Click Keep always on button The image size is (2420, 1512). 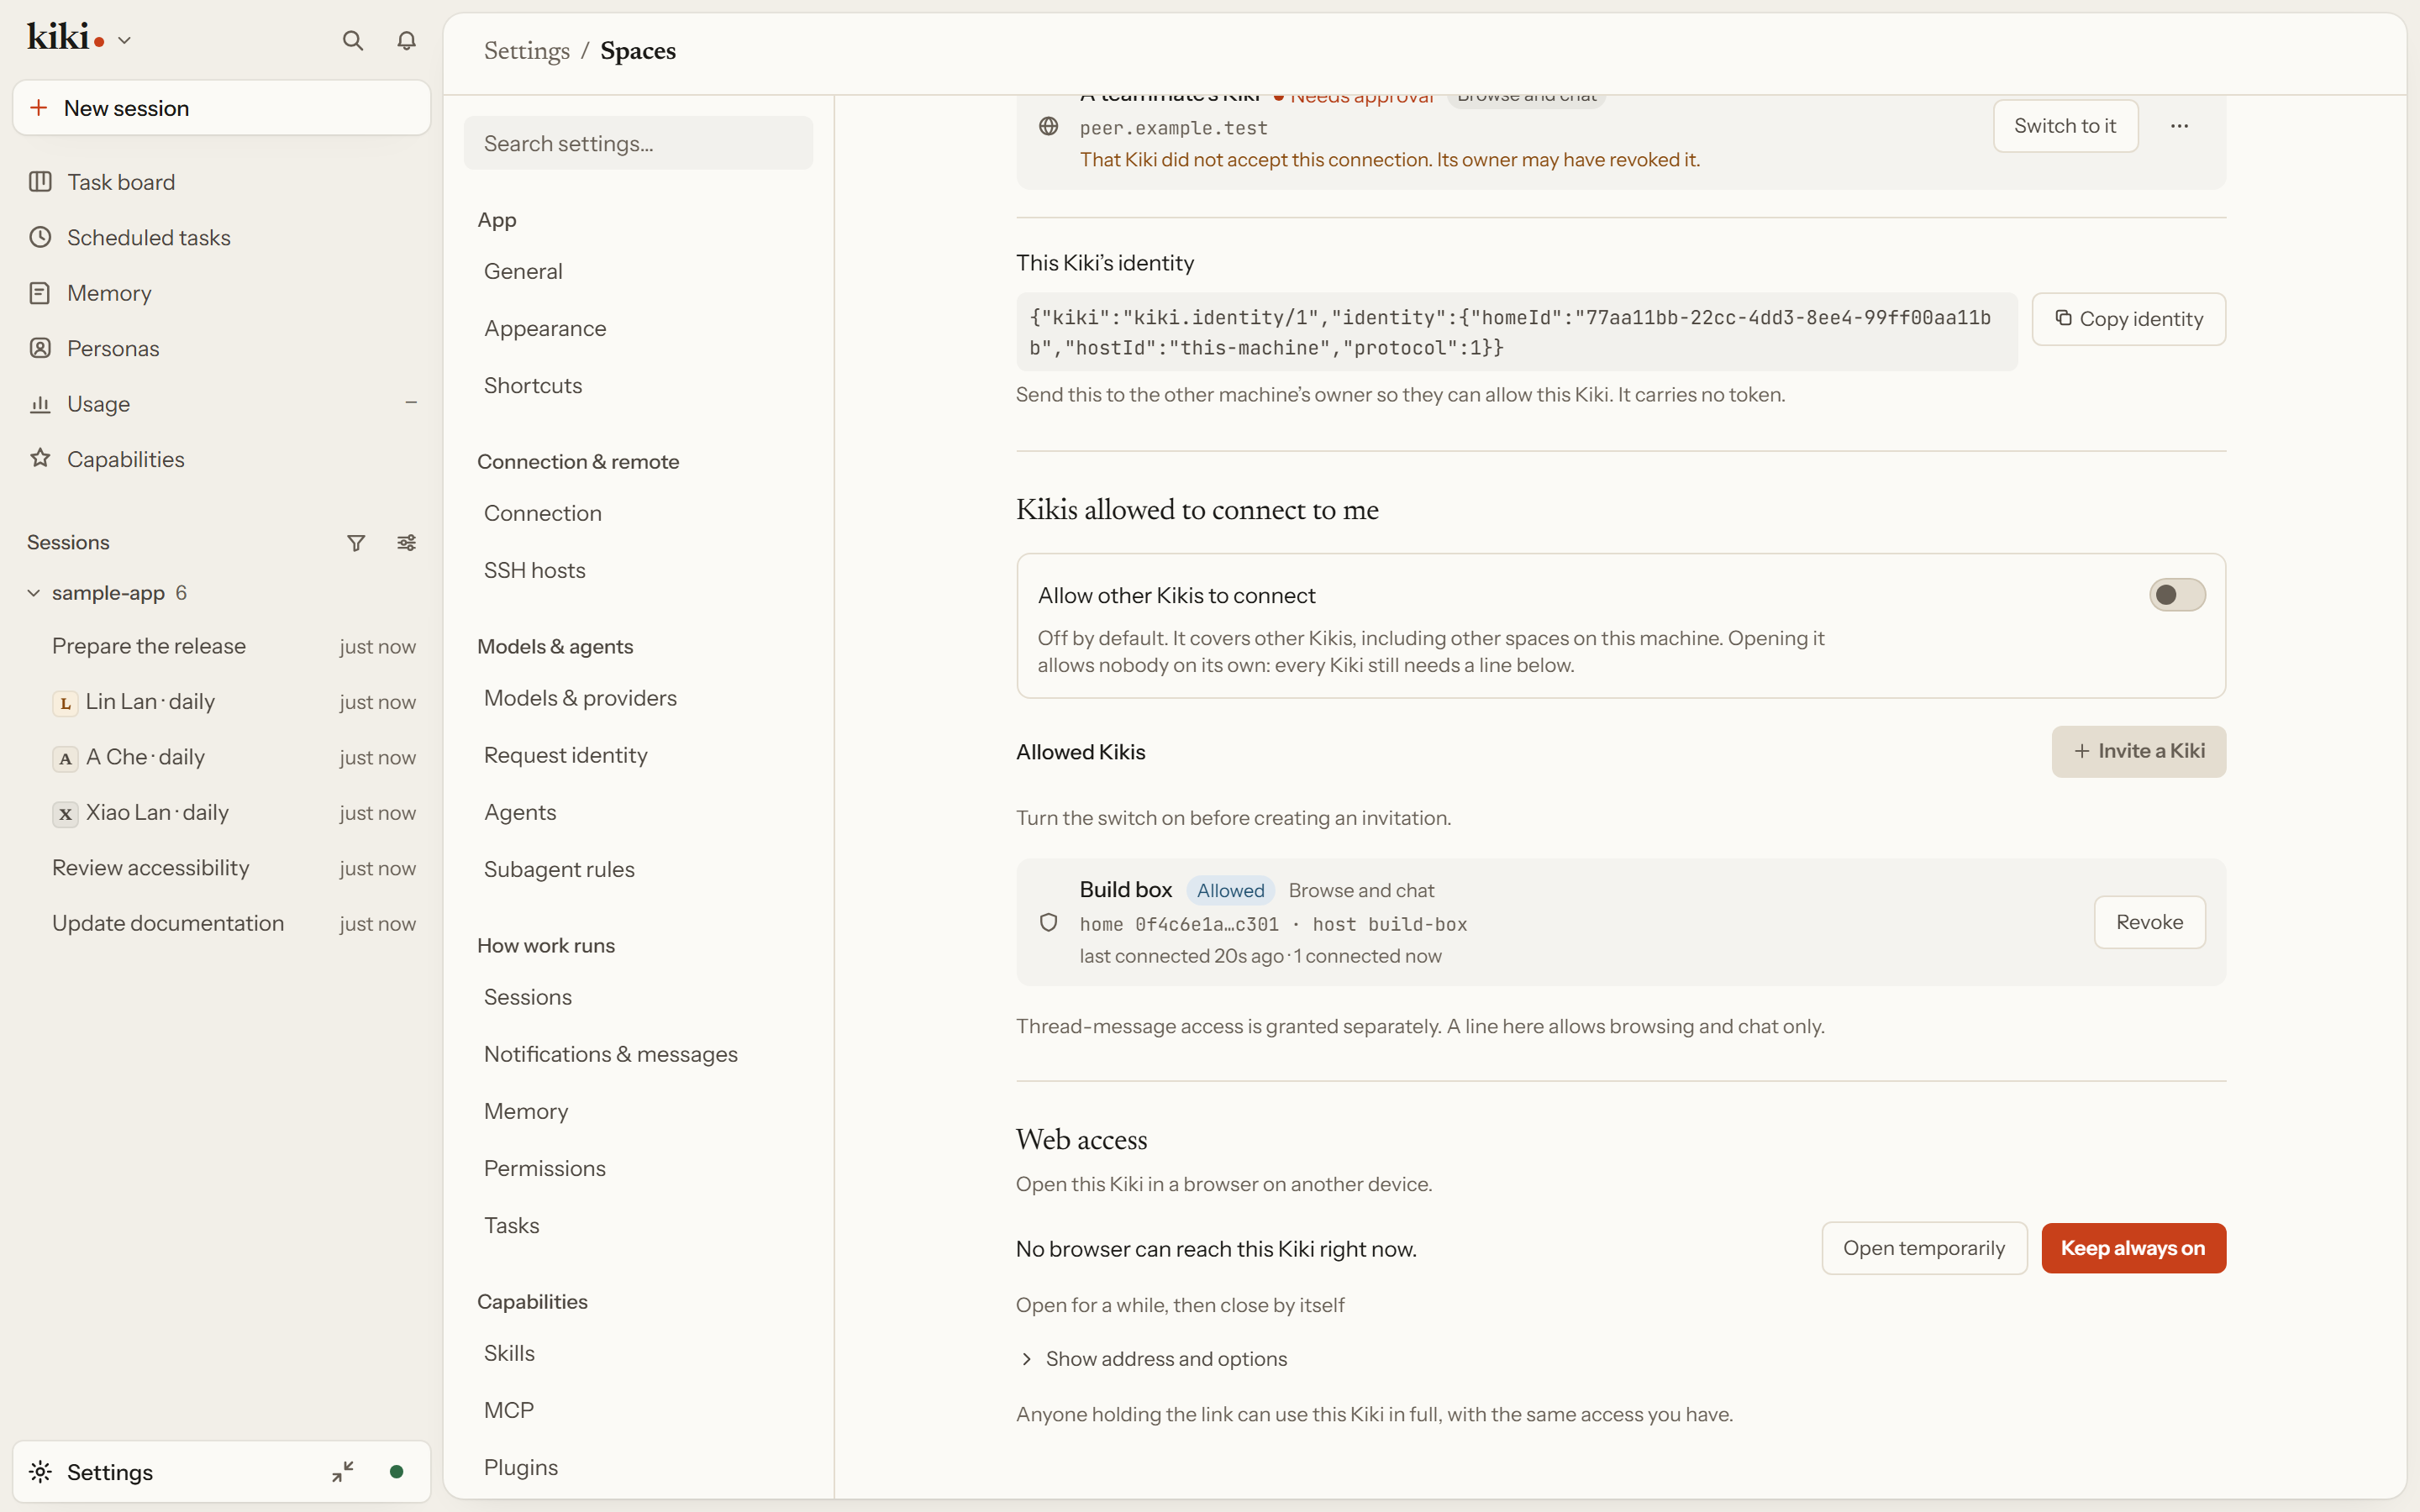point(2133,1248)
